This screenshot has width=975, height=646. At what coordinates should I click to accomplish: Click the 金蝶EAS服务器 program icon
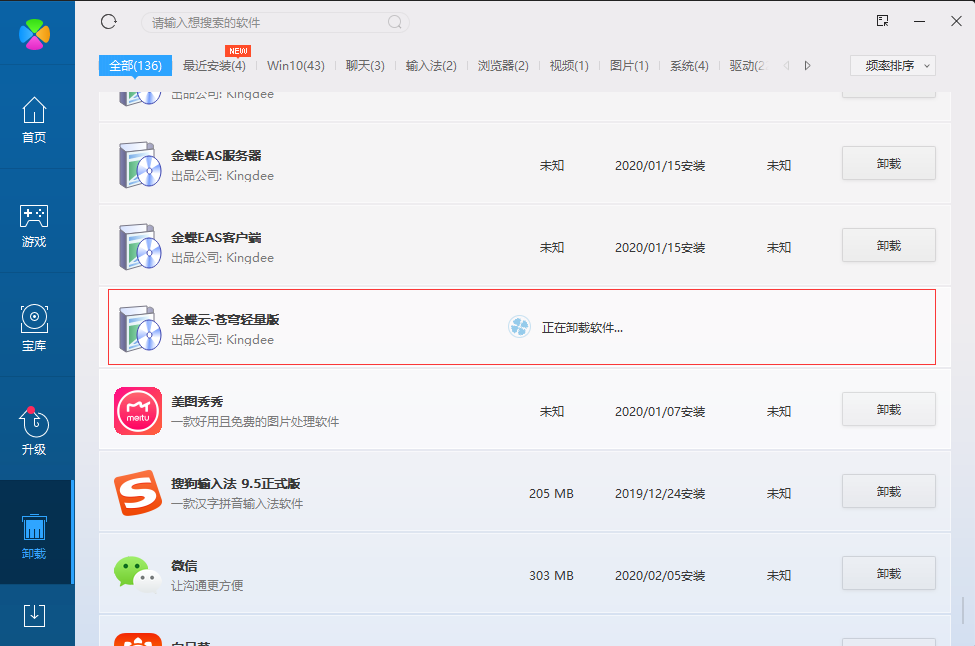coord(140,165)
